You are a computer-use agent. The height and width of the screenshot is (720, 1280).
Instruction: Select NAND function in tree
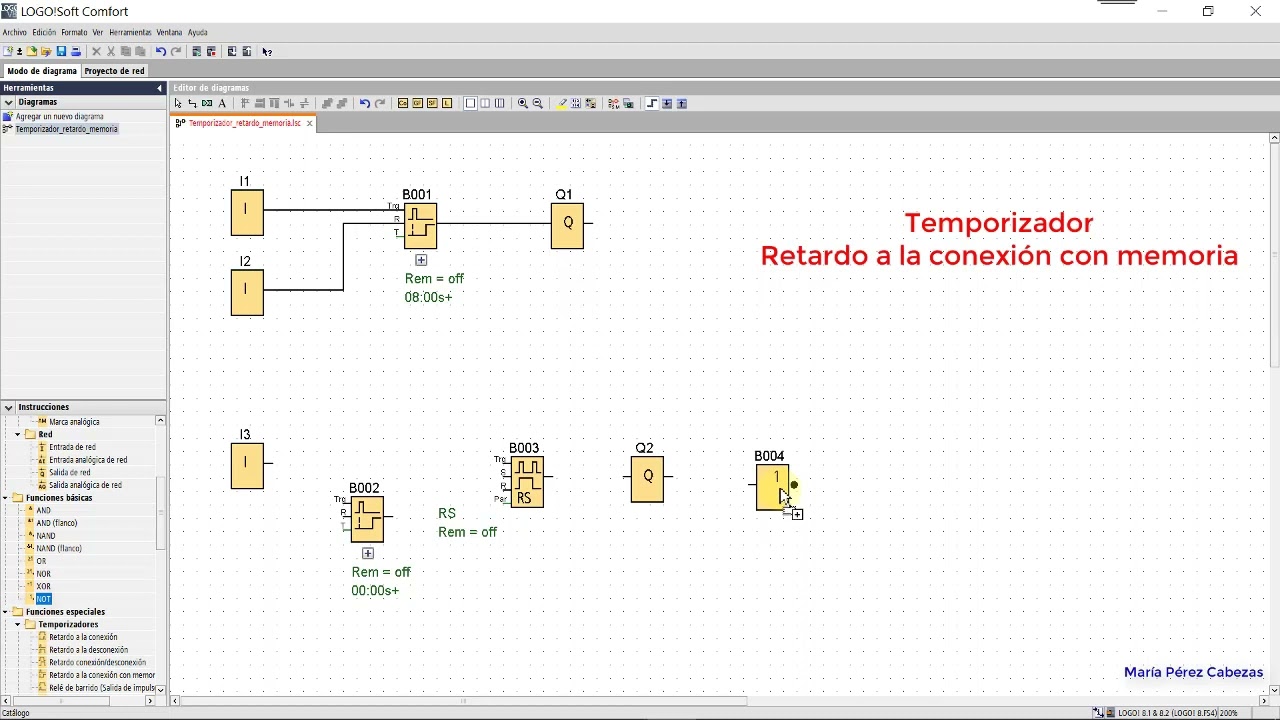pos(46,536)
